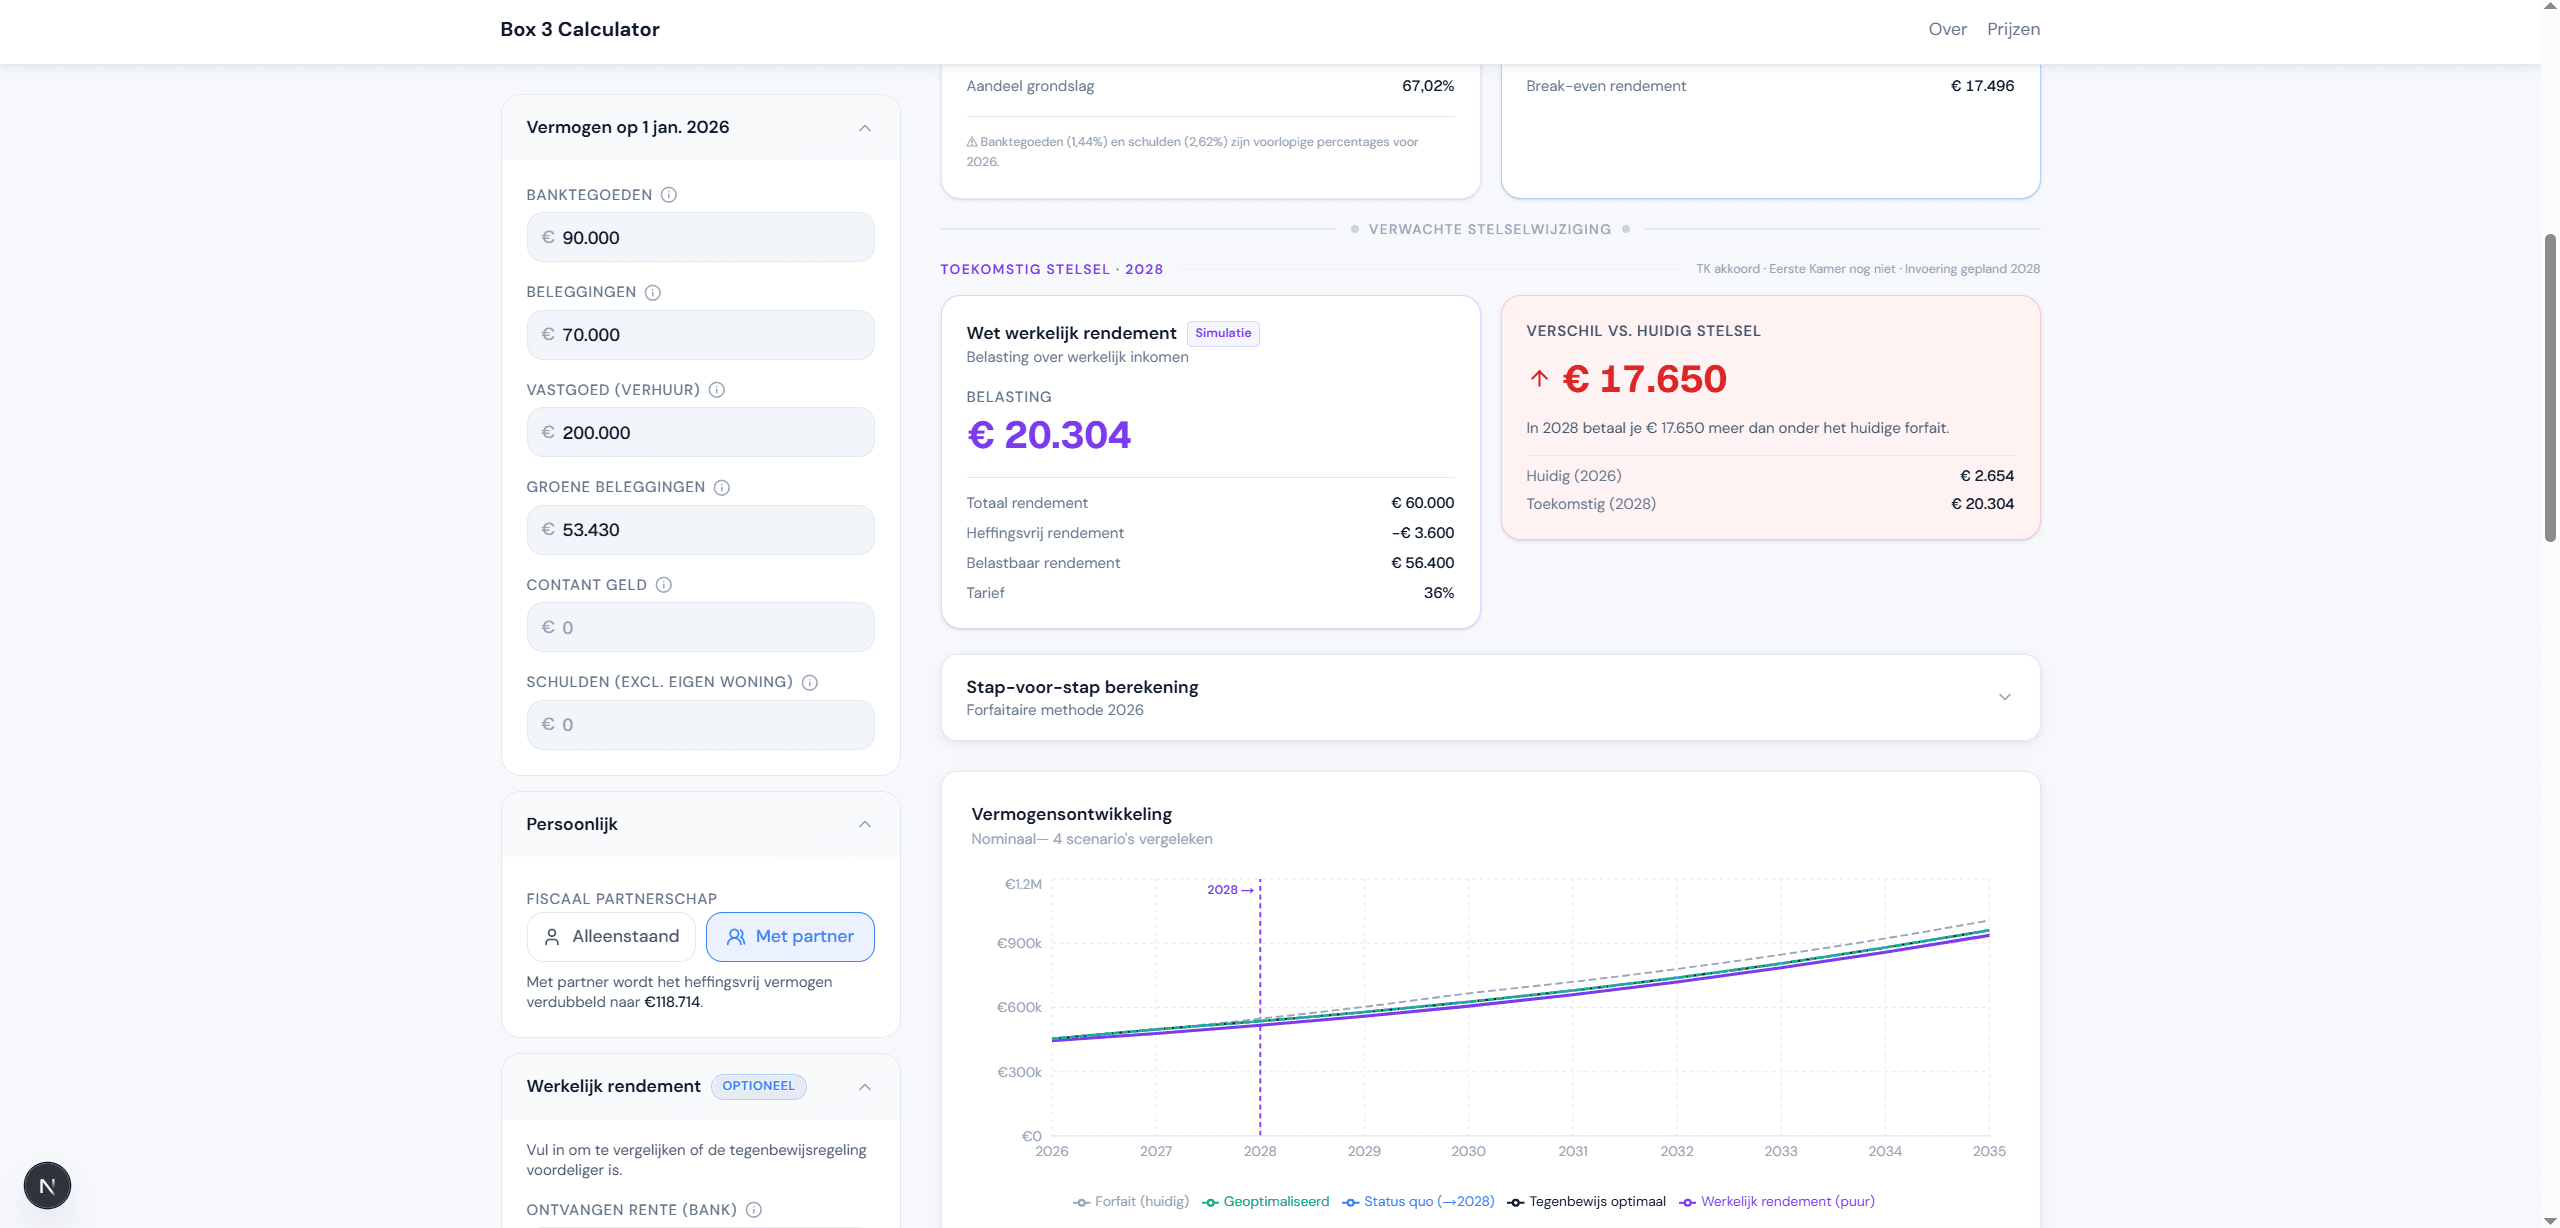This screenshot has height=1228, width=2560.
Task: Expand Stap-voor-stap berekening panel
Action: point(1490,698)
